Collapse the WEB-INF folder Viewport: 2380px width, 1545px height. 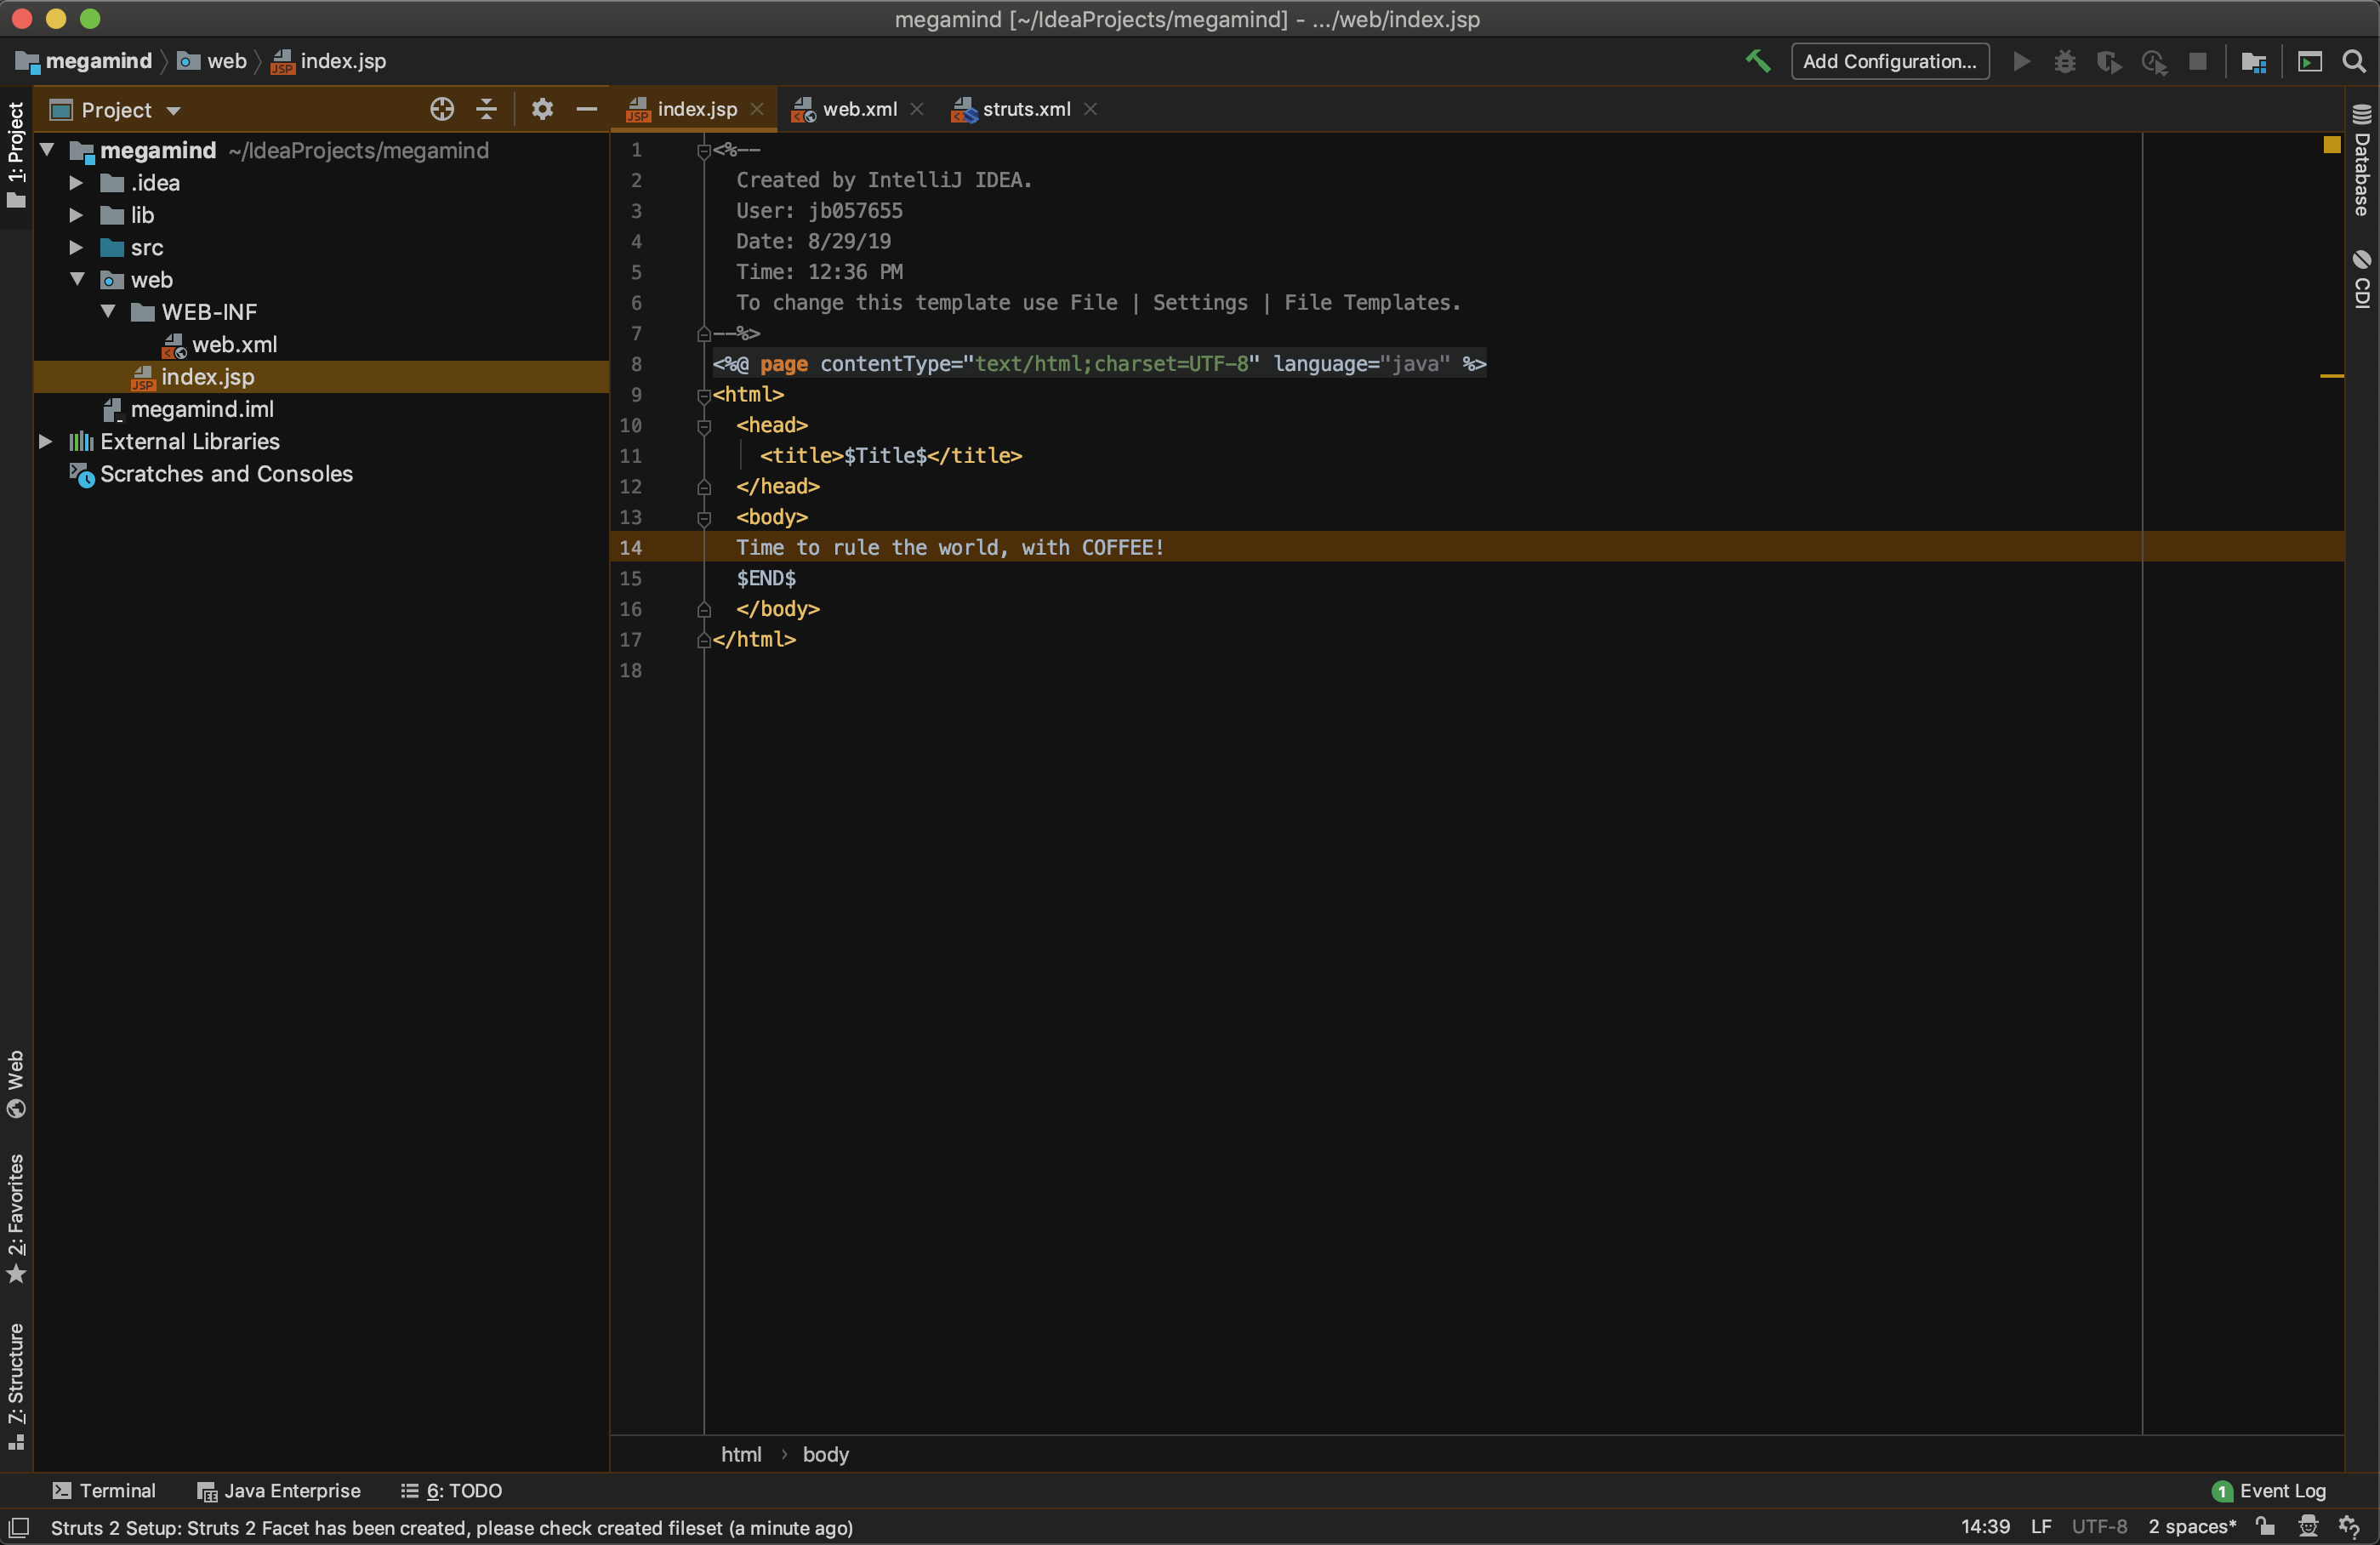coord(109,312)
